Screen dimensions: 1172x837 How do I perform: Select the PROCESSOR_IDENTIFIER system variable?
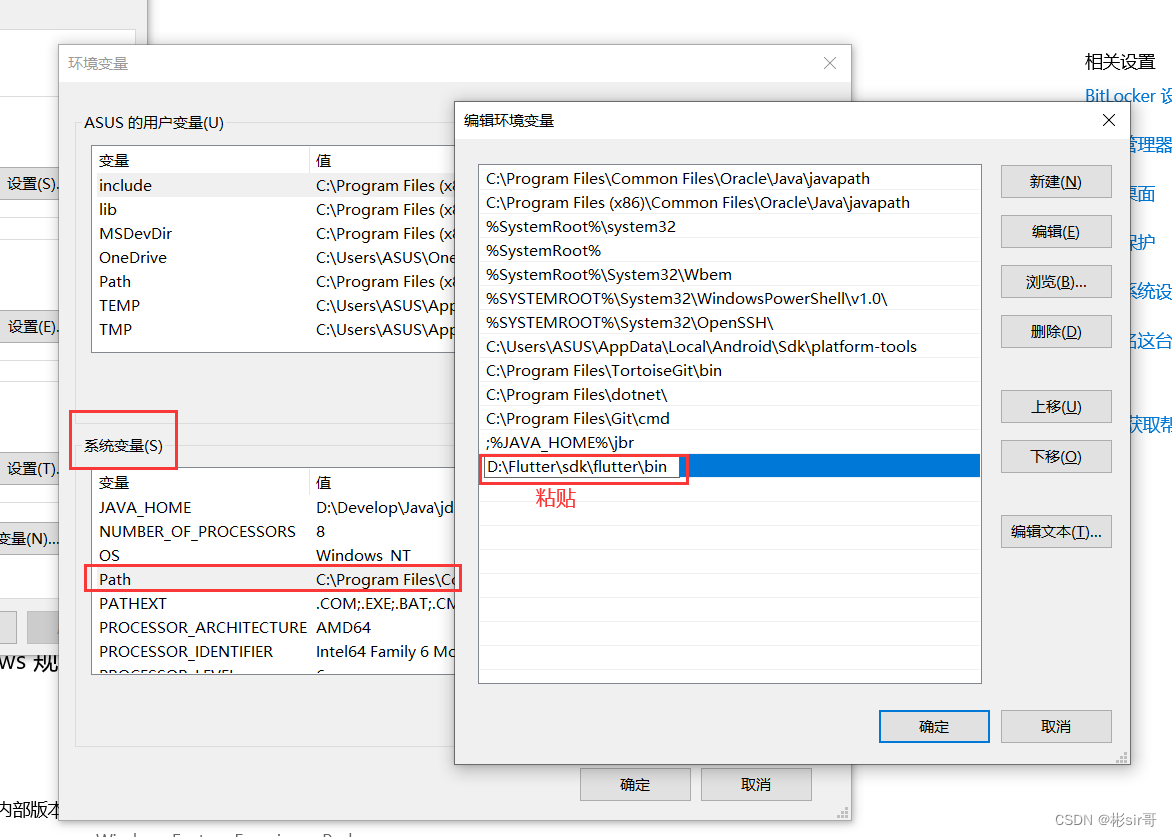(x=274, y=651)
